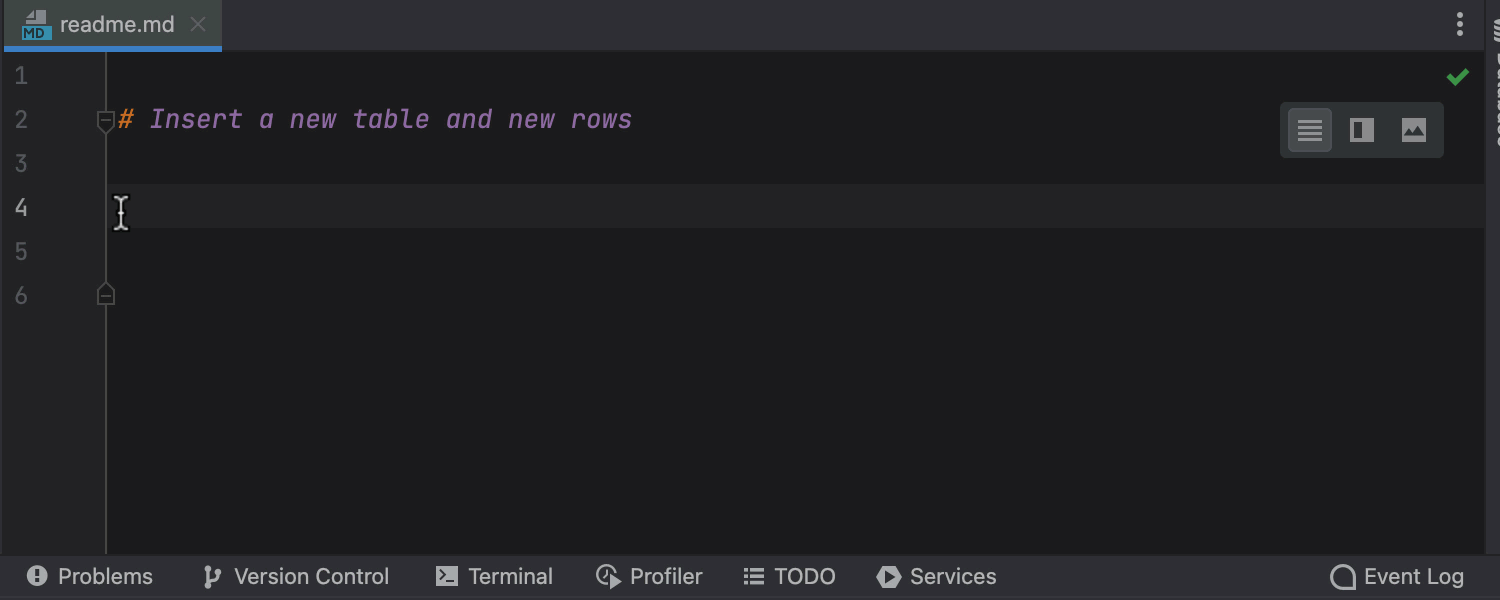This screenshot has height=600, width=1500.
Task: Switch to preview-only view mode
Action: (1414, 130)
